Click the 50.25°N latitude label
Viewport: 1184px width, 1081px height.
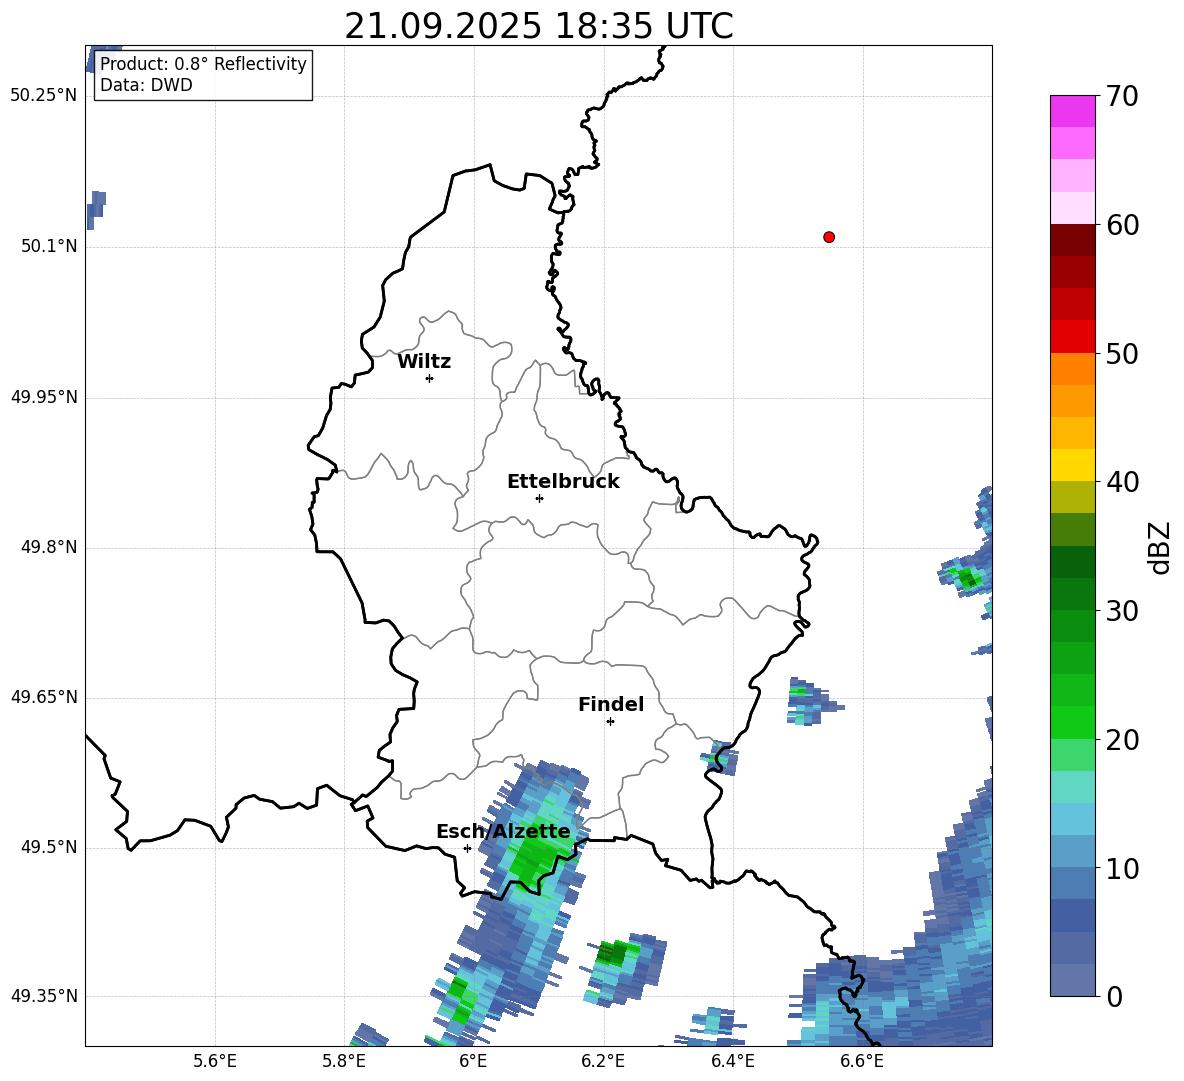pyautogui.click(x=44, y=96)
